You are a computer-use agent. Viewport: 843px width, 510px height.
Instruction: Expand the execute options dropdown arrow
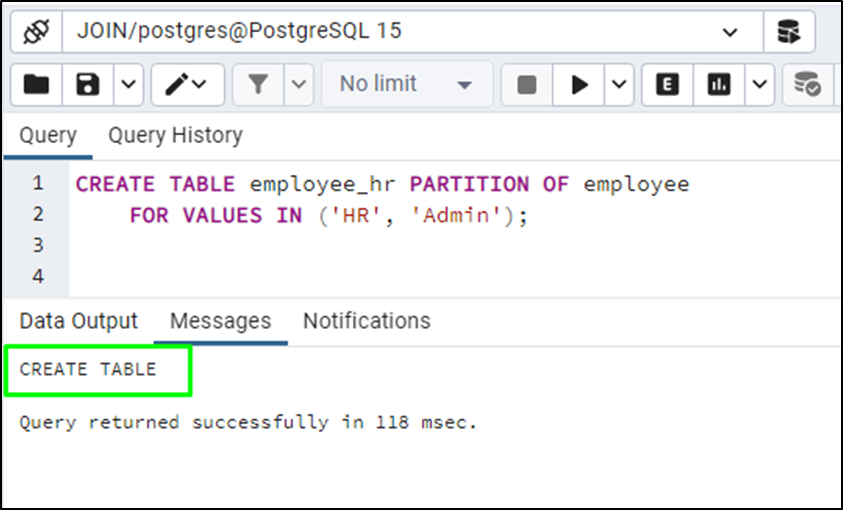(619, 84)
